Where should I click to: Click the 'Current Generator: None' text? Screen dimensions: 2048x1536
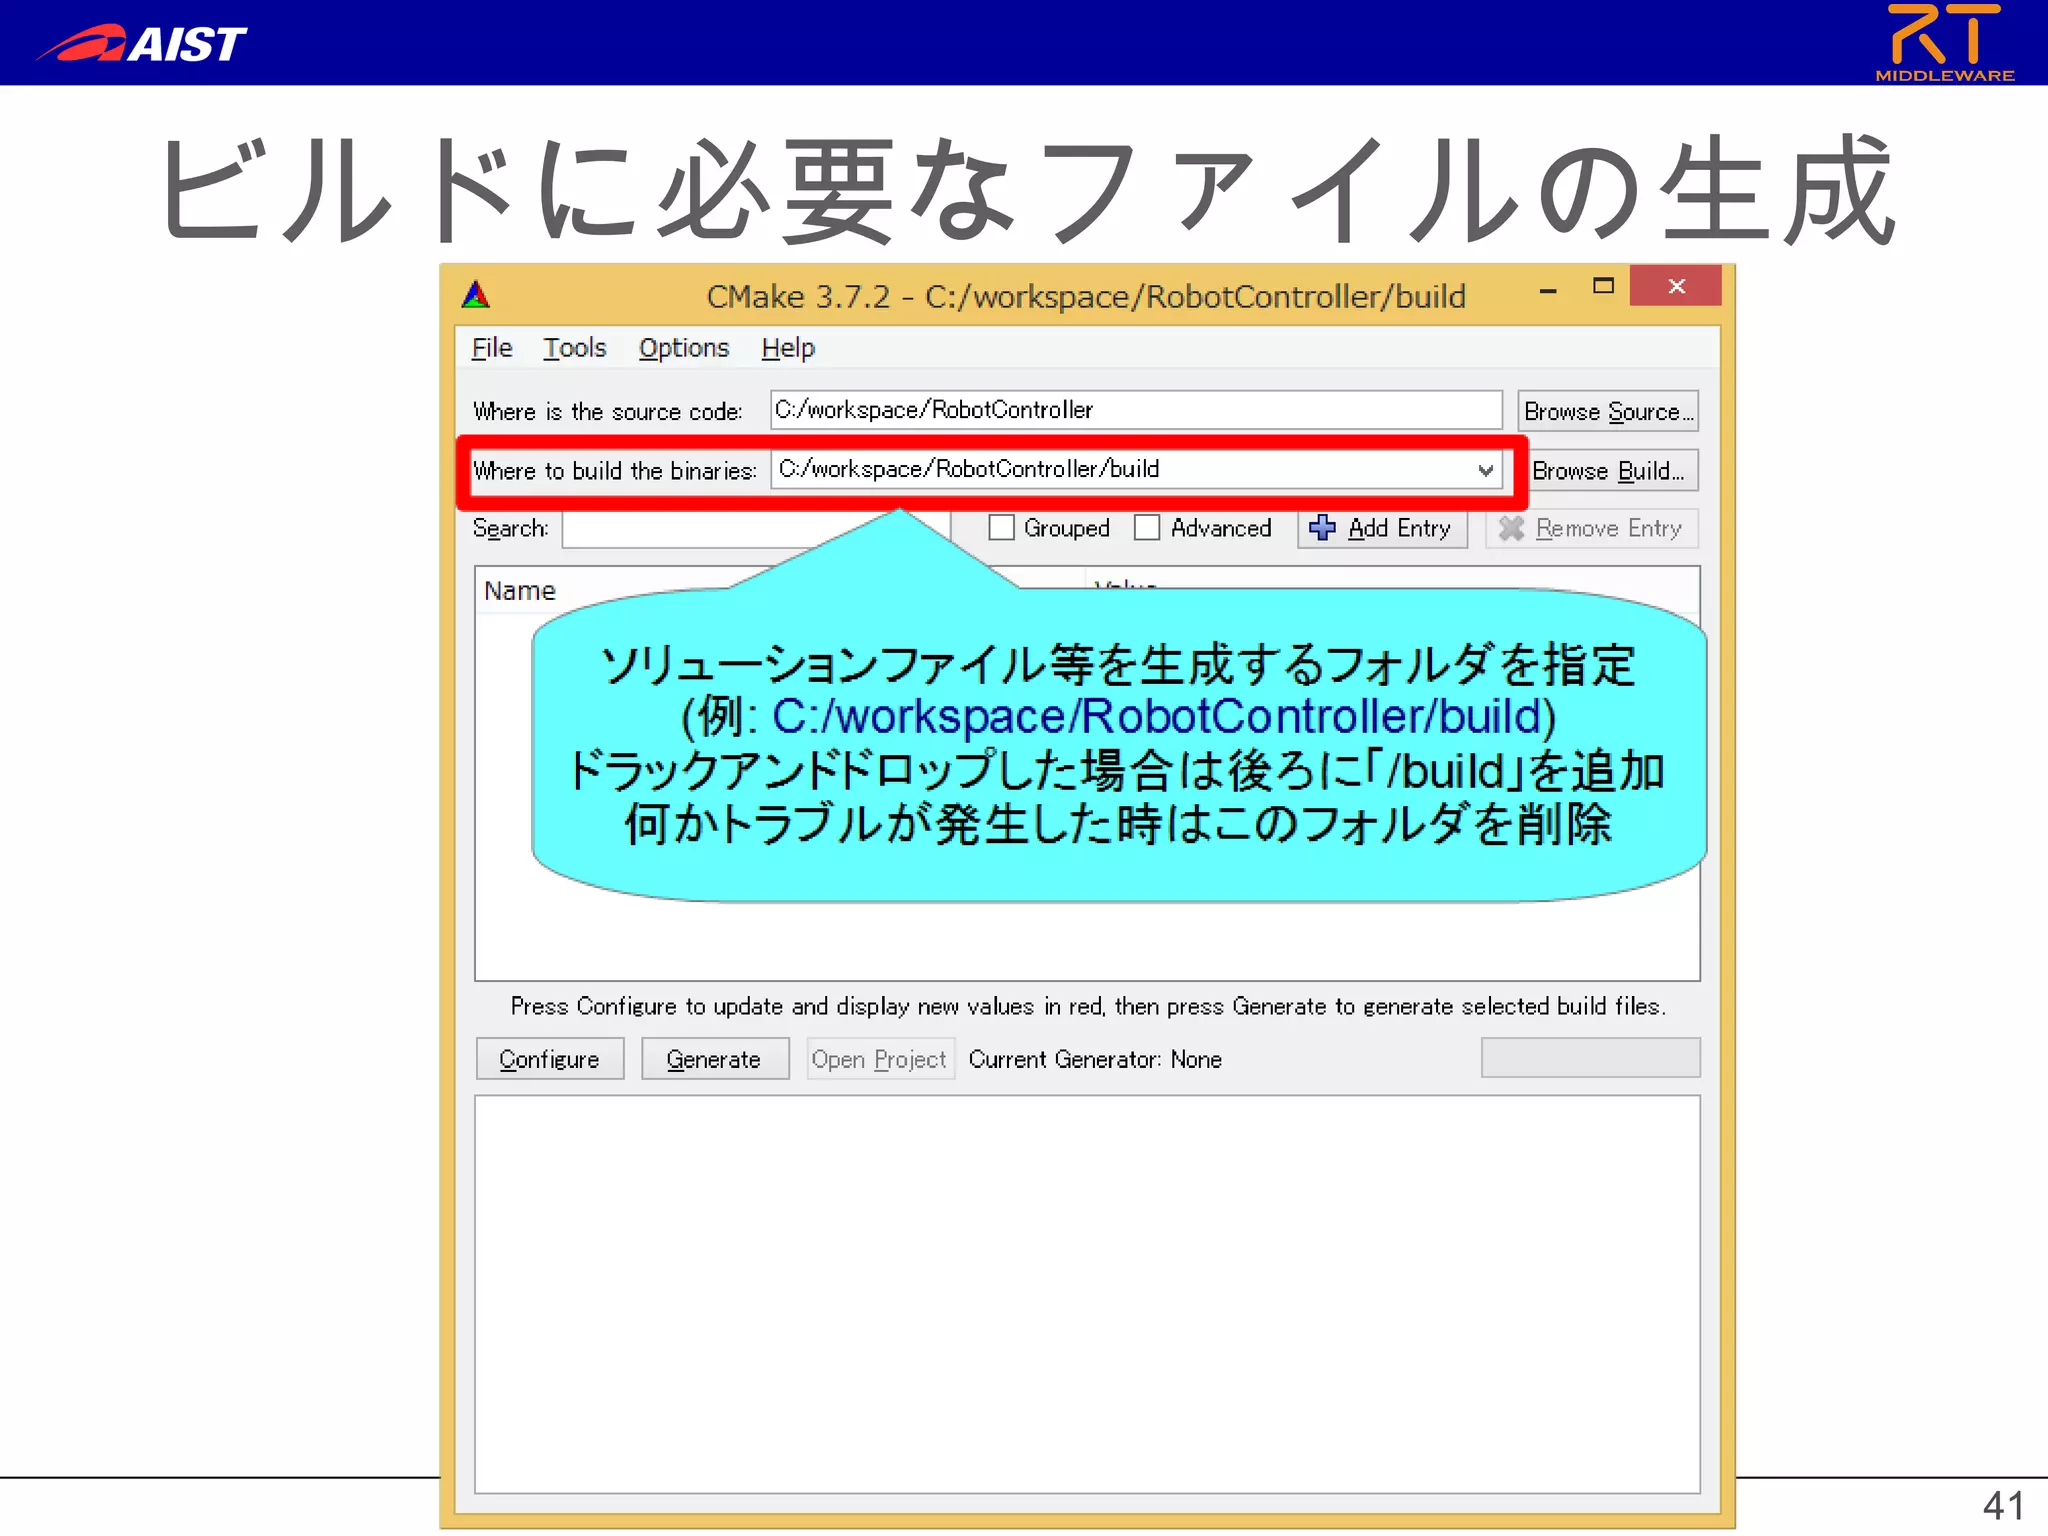tap(1095, 1060)
